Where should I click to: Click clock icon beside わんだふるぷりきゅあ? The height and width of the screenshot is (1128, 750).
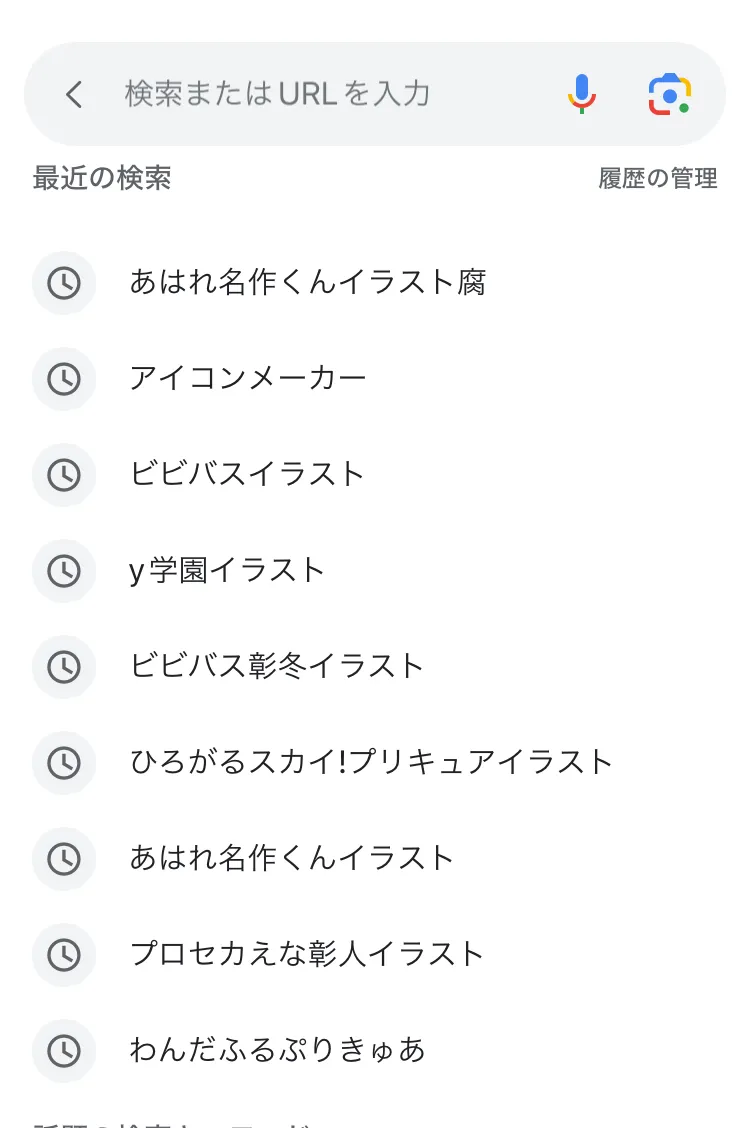pyautogui.click(x=64, y=1051)
